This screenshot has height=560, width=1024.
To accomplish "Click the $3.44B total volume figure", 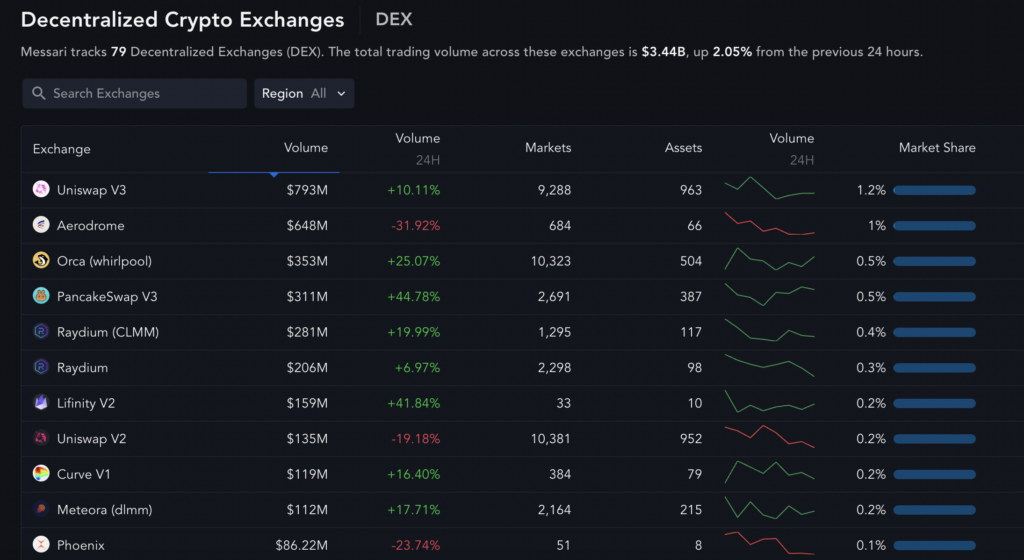I will click(664, 52).
